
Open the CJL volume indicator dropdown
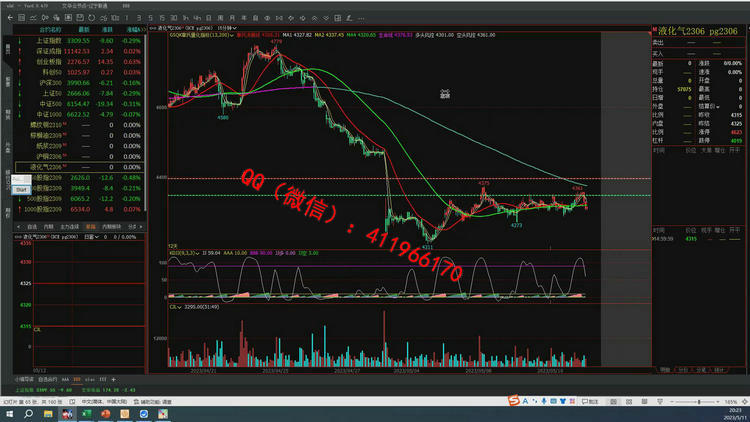pyautogui.click(x=179, y=307)
